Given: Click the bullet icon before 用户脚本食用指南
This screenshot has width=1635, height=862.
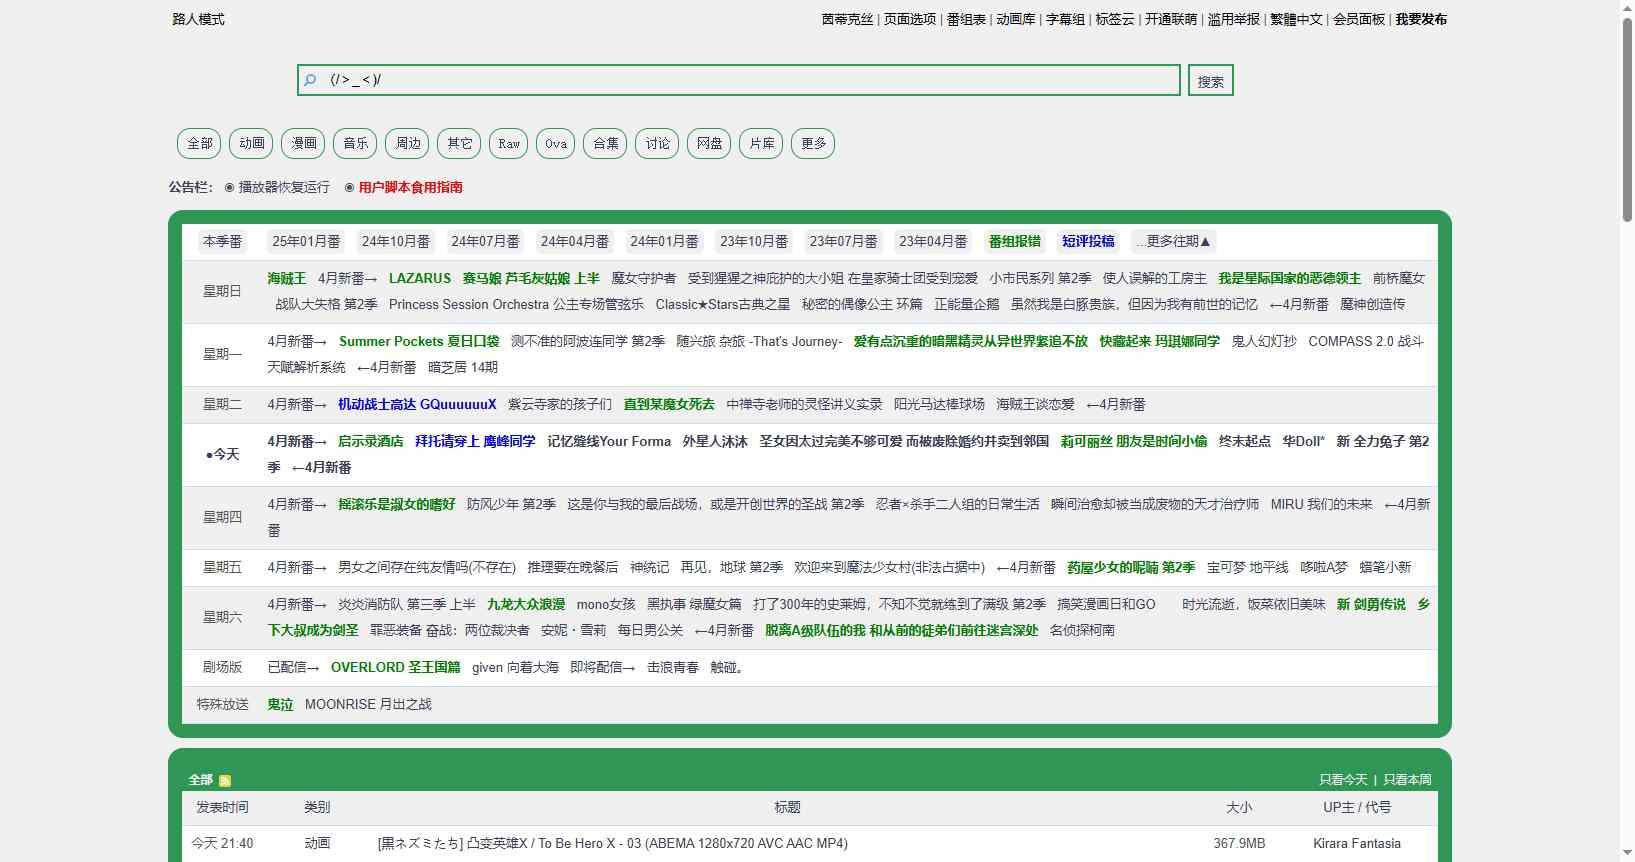Looking at the screenshot, I should click(x=349, y=187).
